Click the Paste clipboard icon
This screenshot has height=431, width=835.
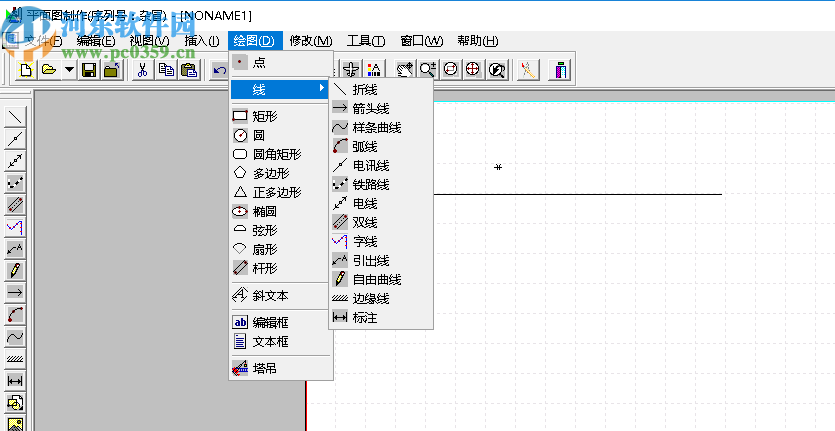(x=189, y=70)
